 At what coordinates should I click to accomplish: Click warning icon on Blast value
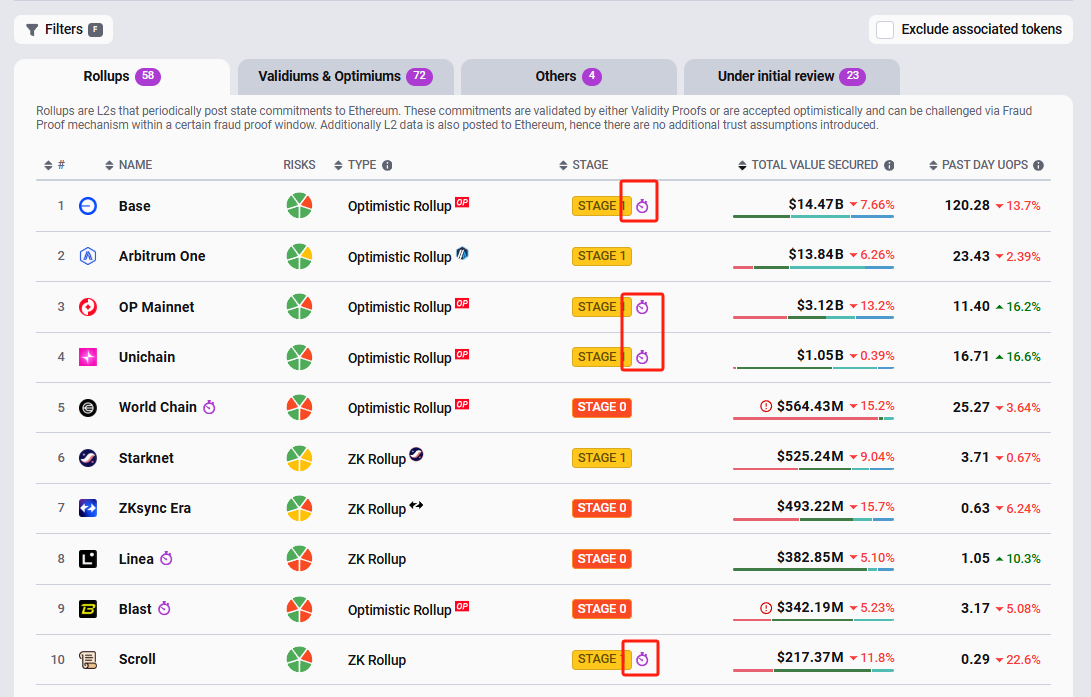click(x=766, y=608)
